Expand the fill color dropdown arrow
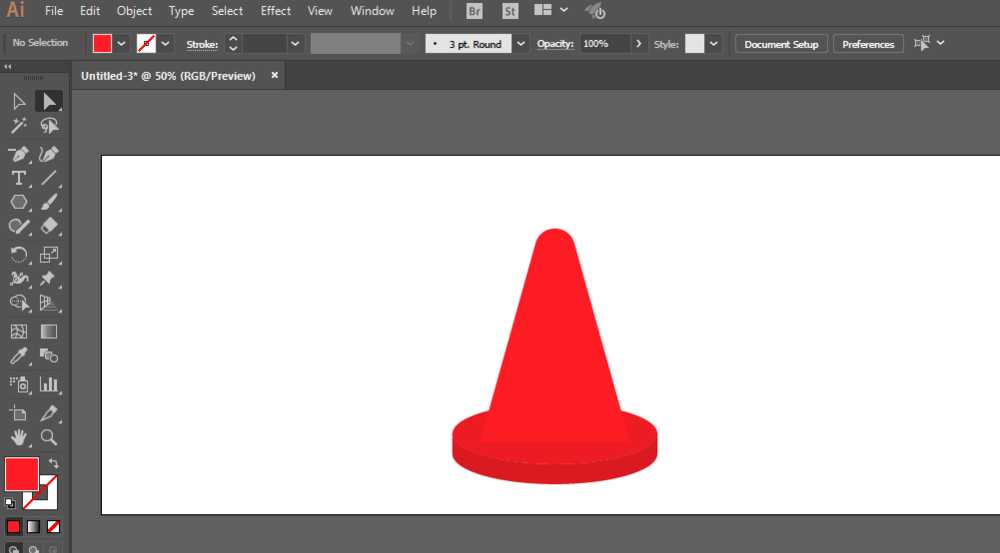 click(121, 44)
